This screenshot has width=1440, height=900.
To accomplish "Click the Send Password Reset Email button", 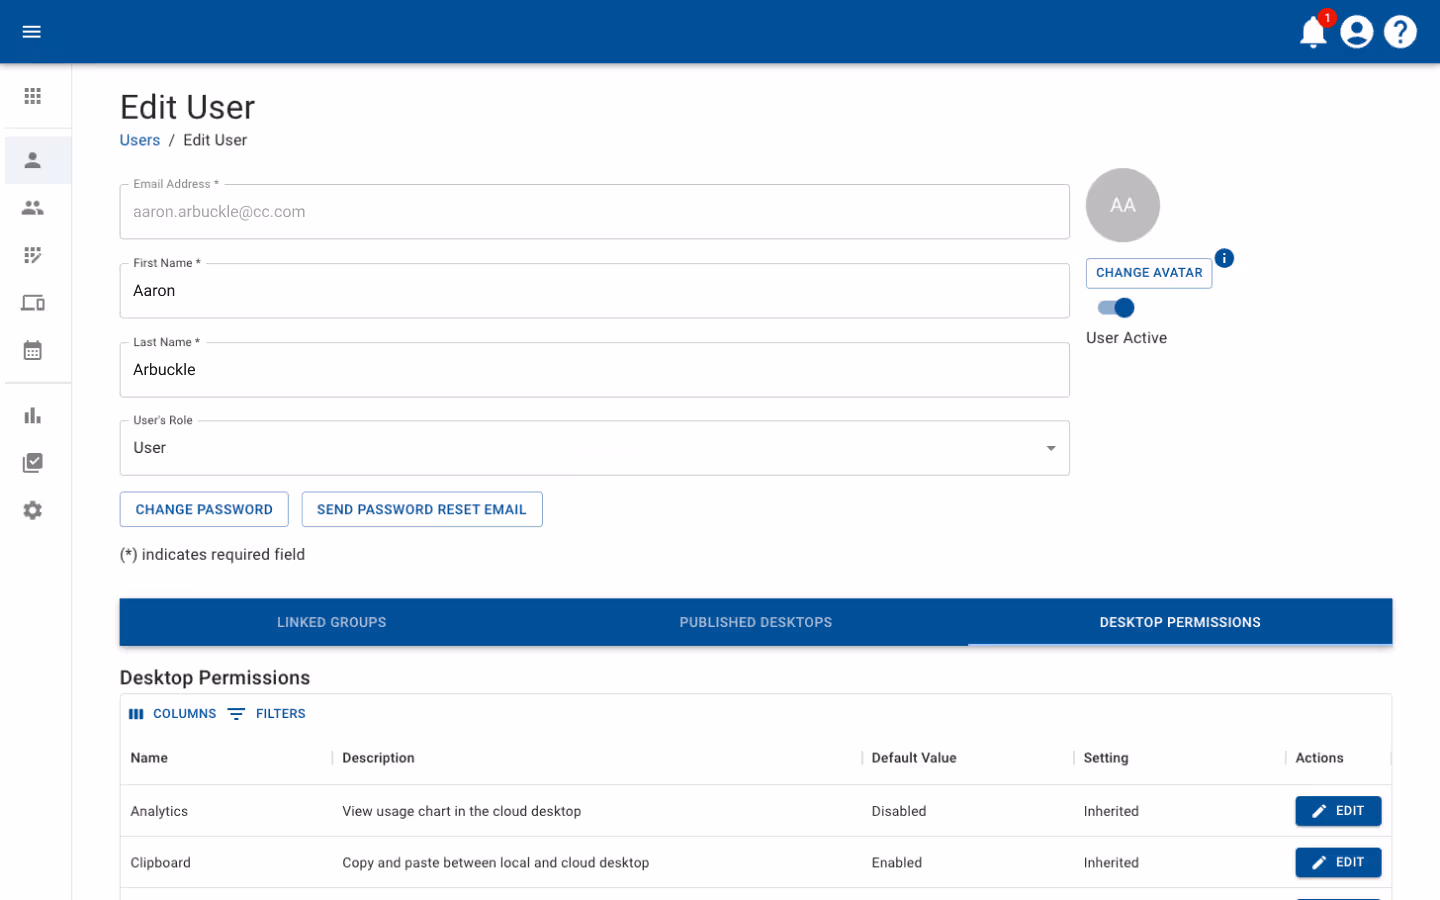I will [x=422, y=509].
